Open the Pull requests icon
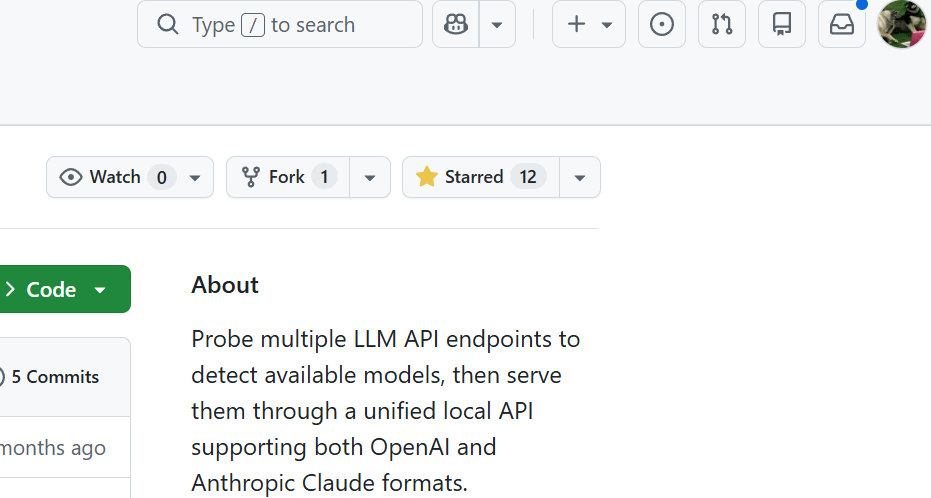 tap(721, 24)
